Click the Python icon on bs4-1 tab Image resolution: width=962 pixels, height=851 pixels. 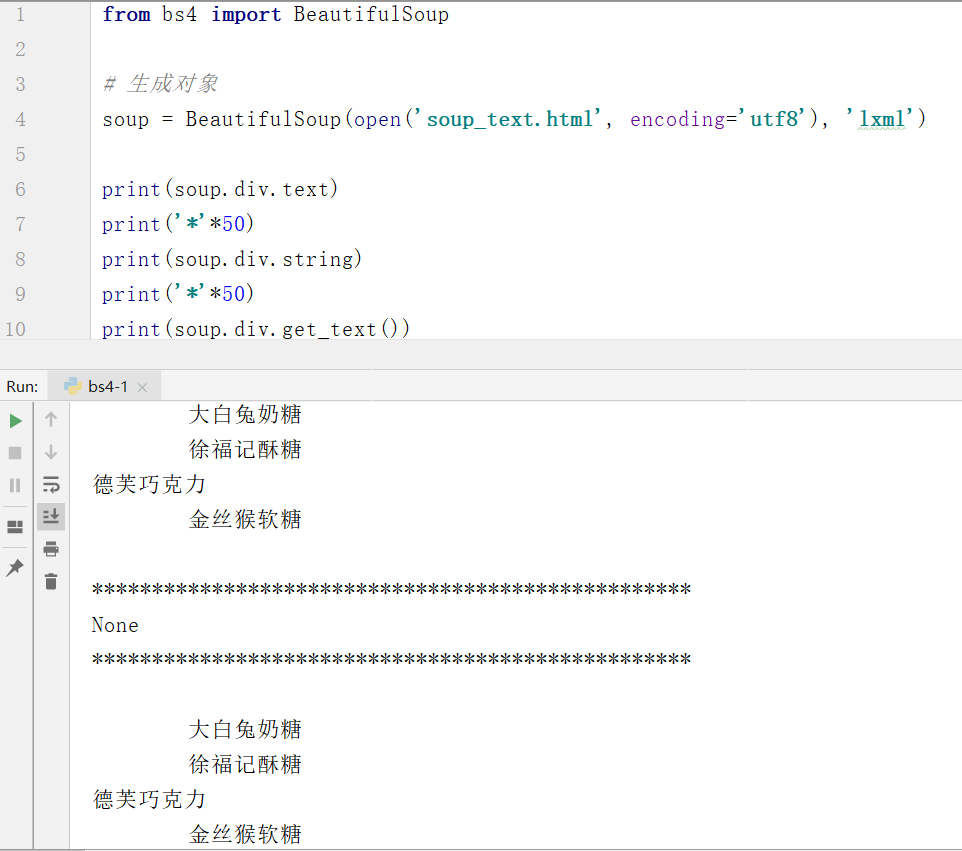73,386
